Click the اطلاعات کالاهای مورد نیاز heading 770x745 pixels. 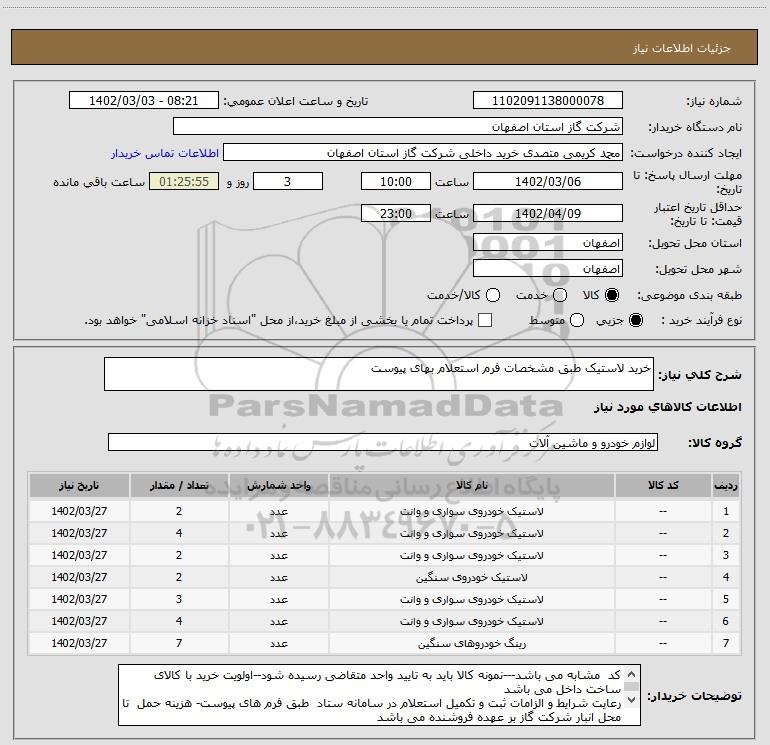pyautogui.click(x=667, y=407)
